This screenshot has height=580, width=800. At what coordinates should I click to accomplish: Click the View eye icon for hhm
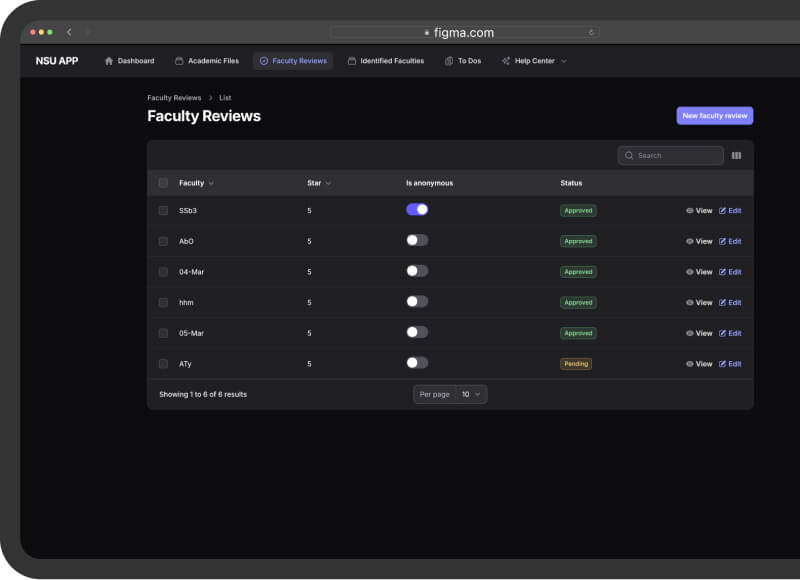click(x=690, y=302)
